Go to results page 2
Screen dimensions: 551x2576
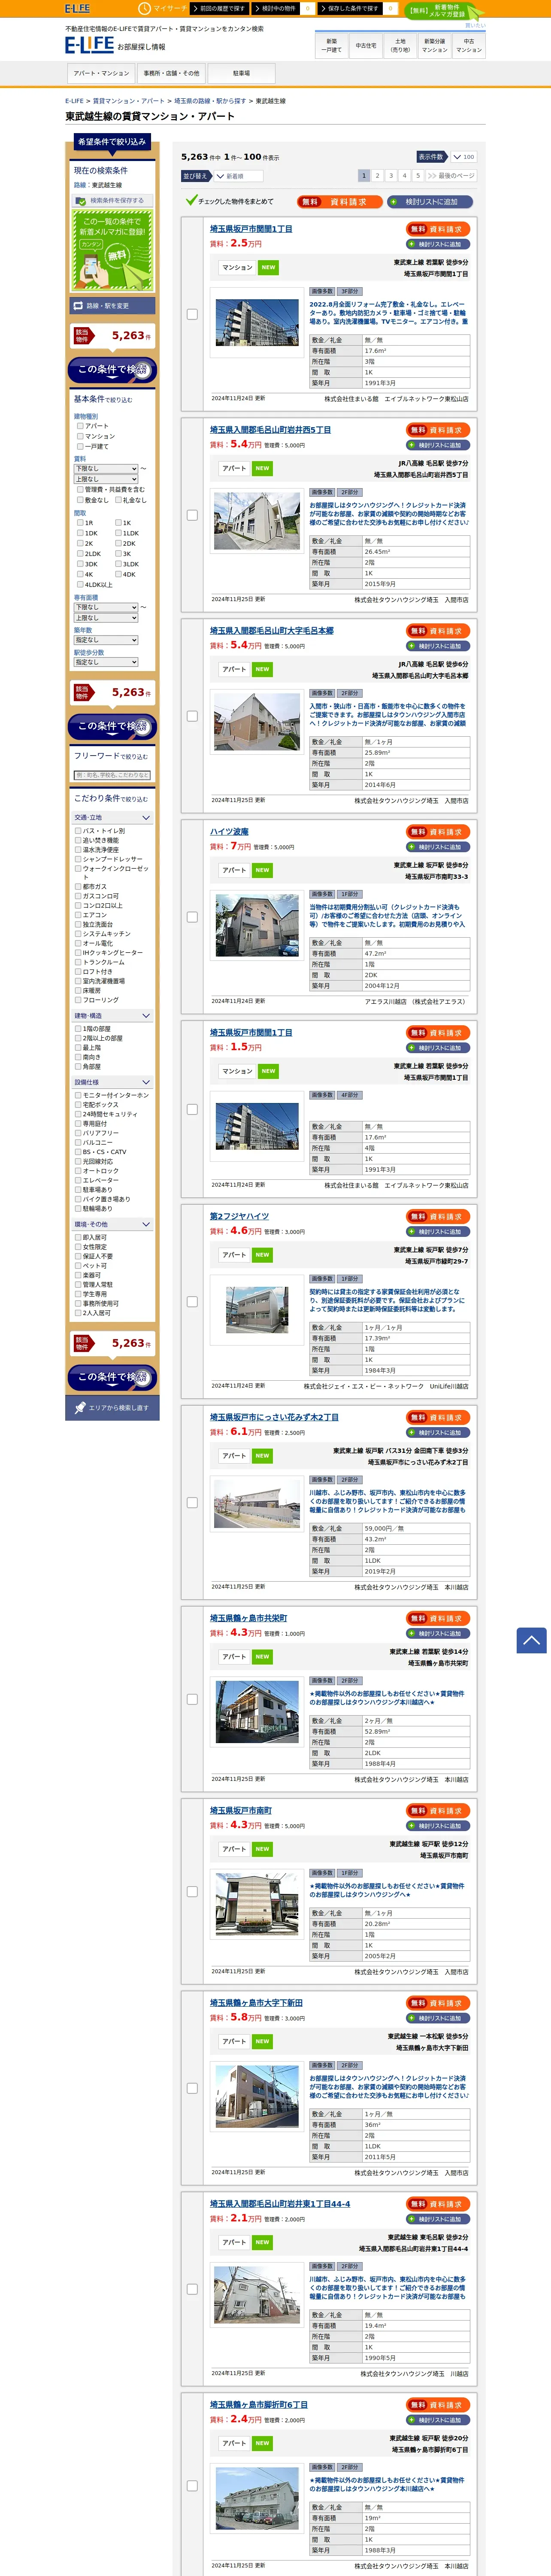click(377, 176)
